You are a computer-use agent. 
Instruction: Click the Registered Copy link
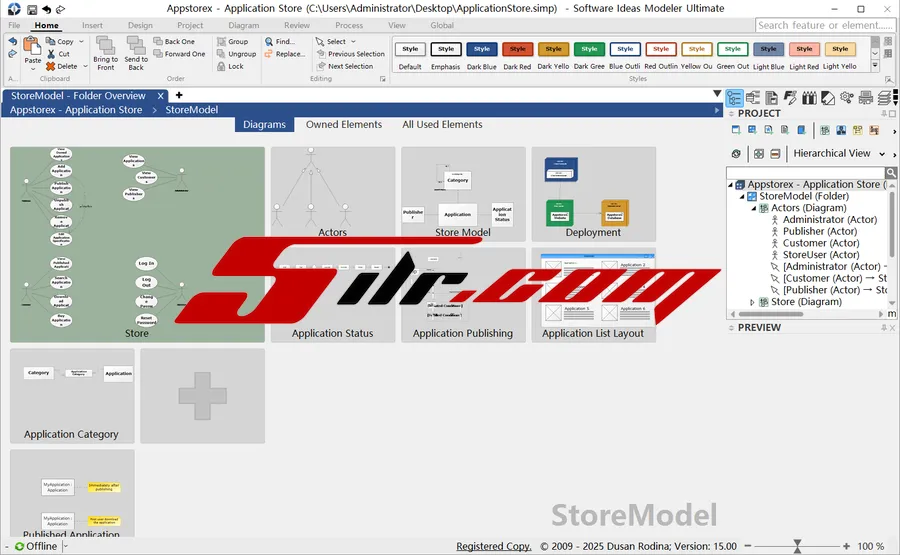point(494,546)
